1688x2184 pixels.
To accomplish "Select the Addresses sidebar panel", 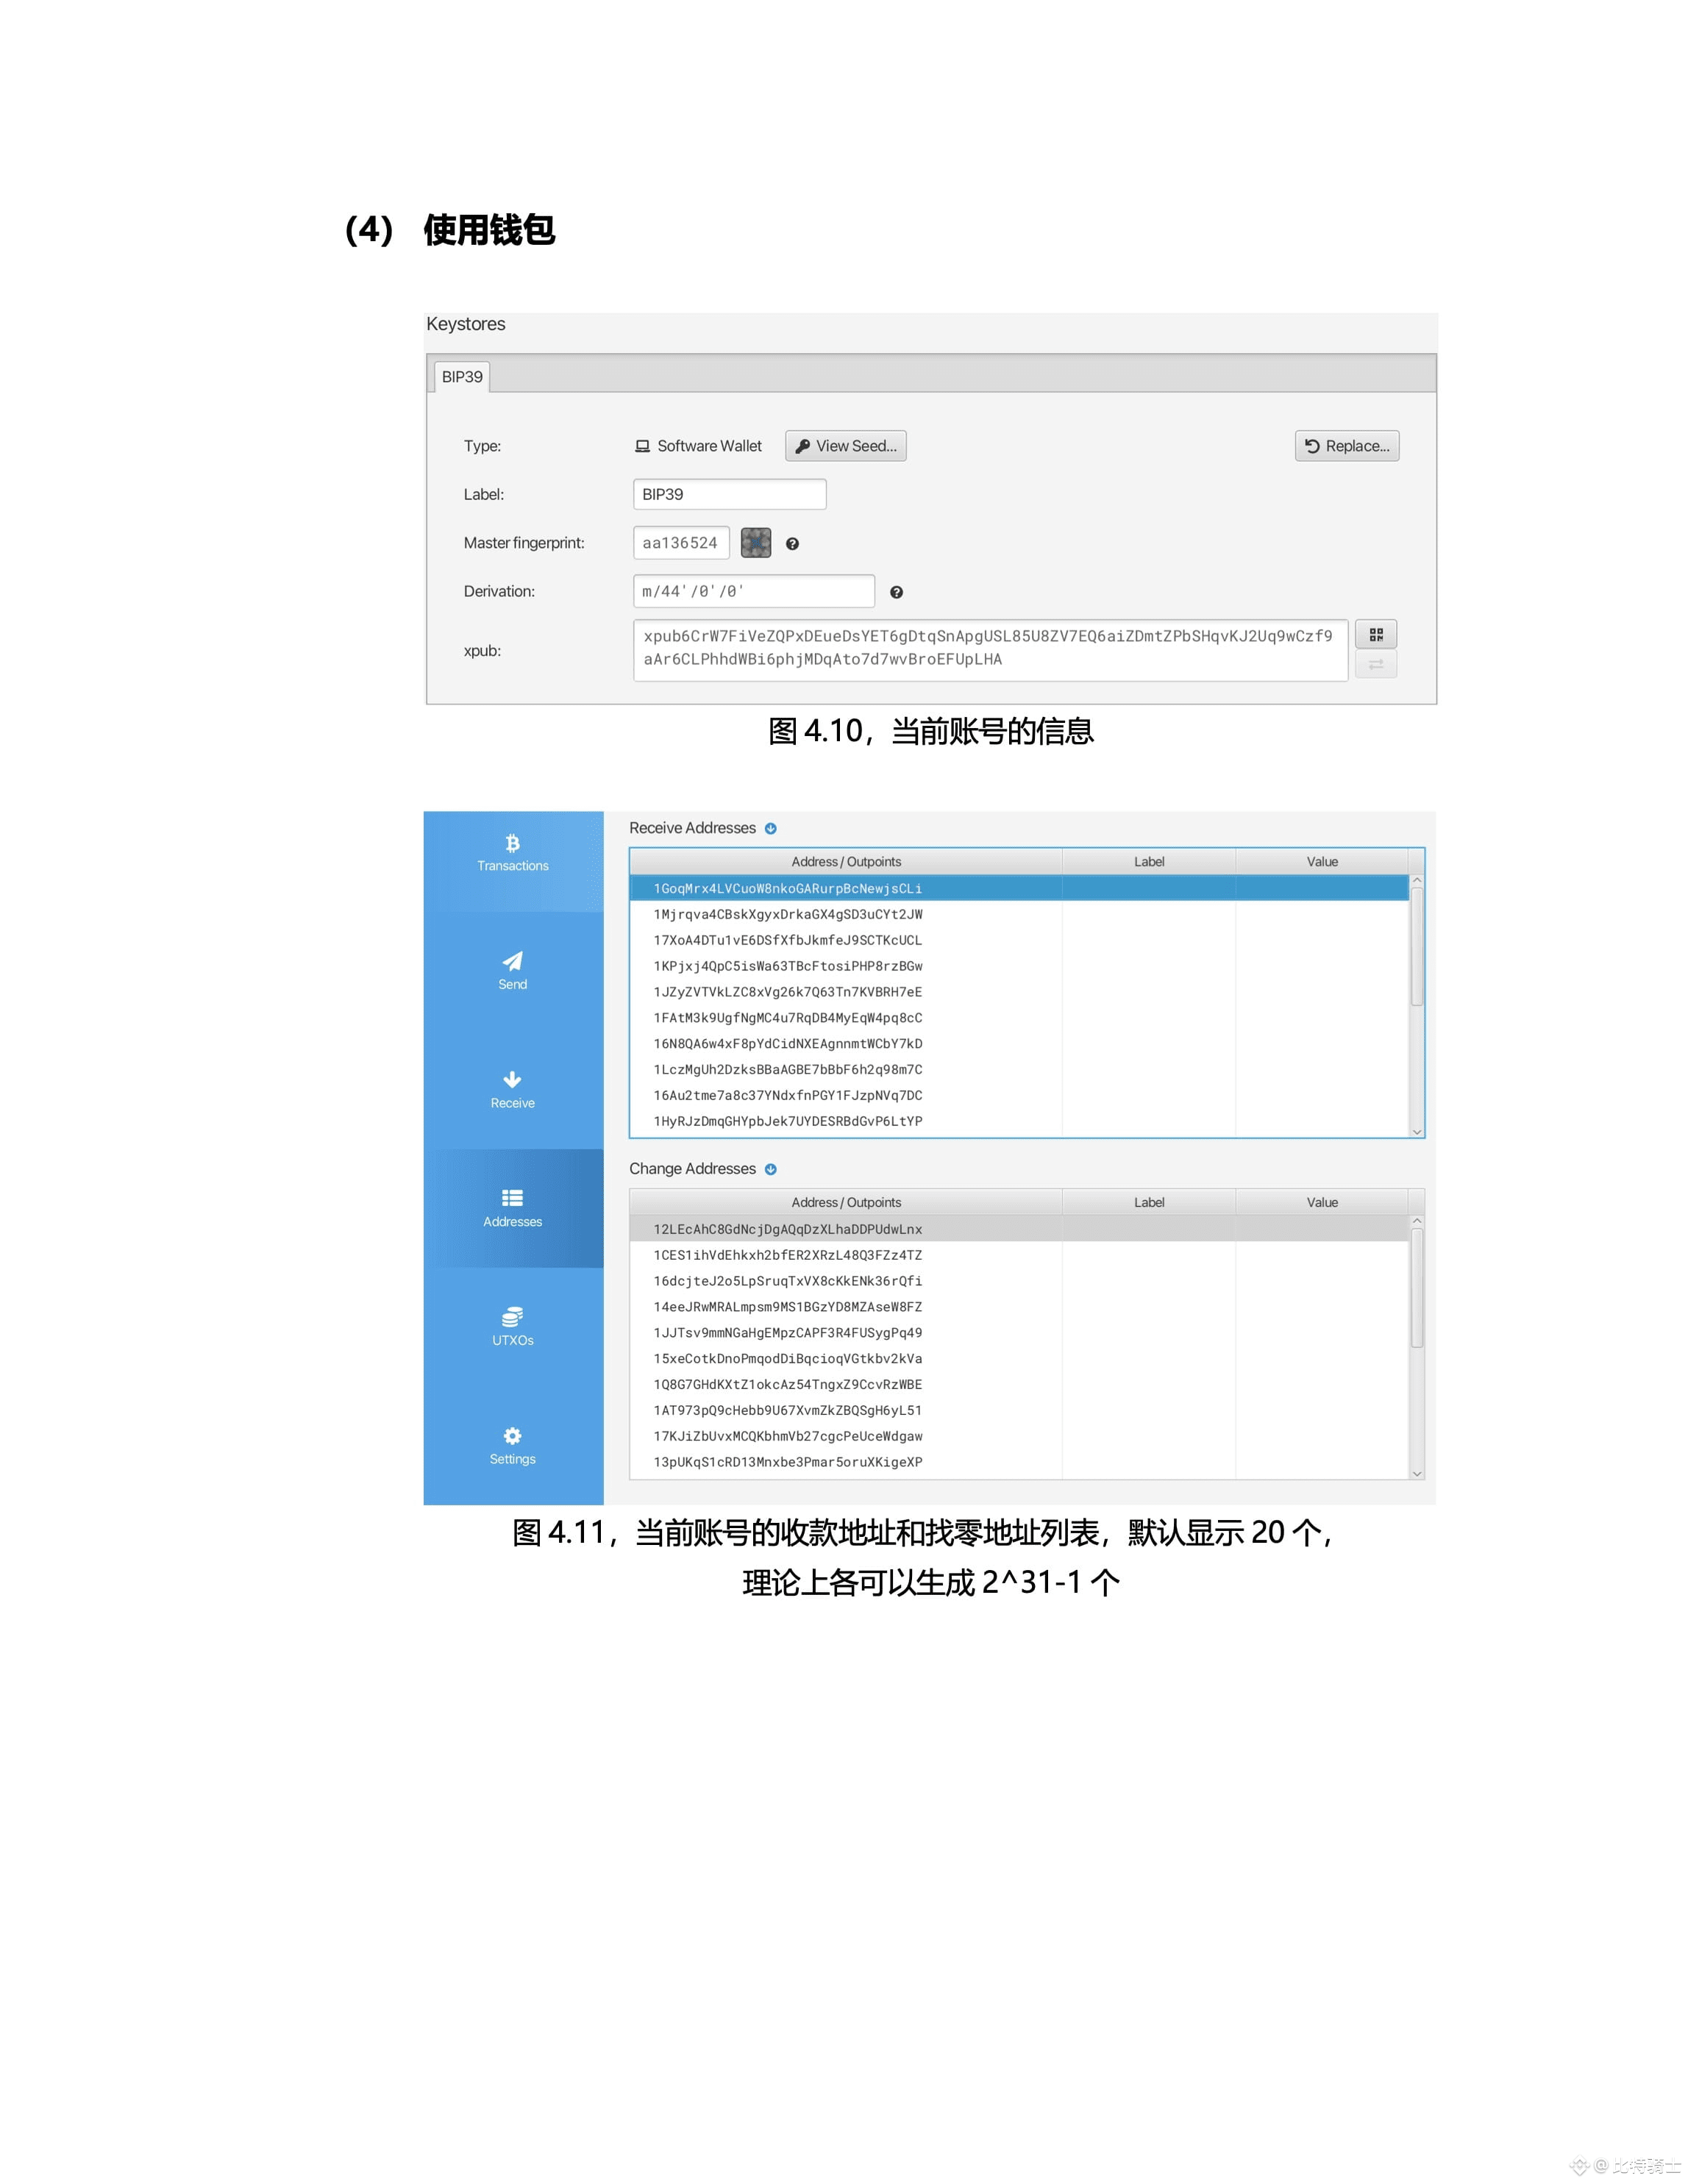I will (x=512, y=1208).
